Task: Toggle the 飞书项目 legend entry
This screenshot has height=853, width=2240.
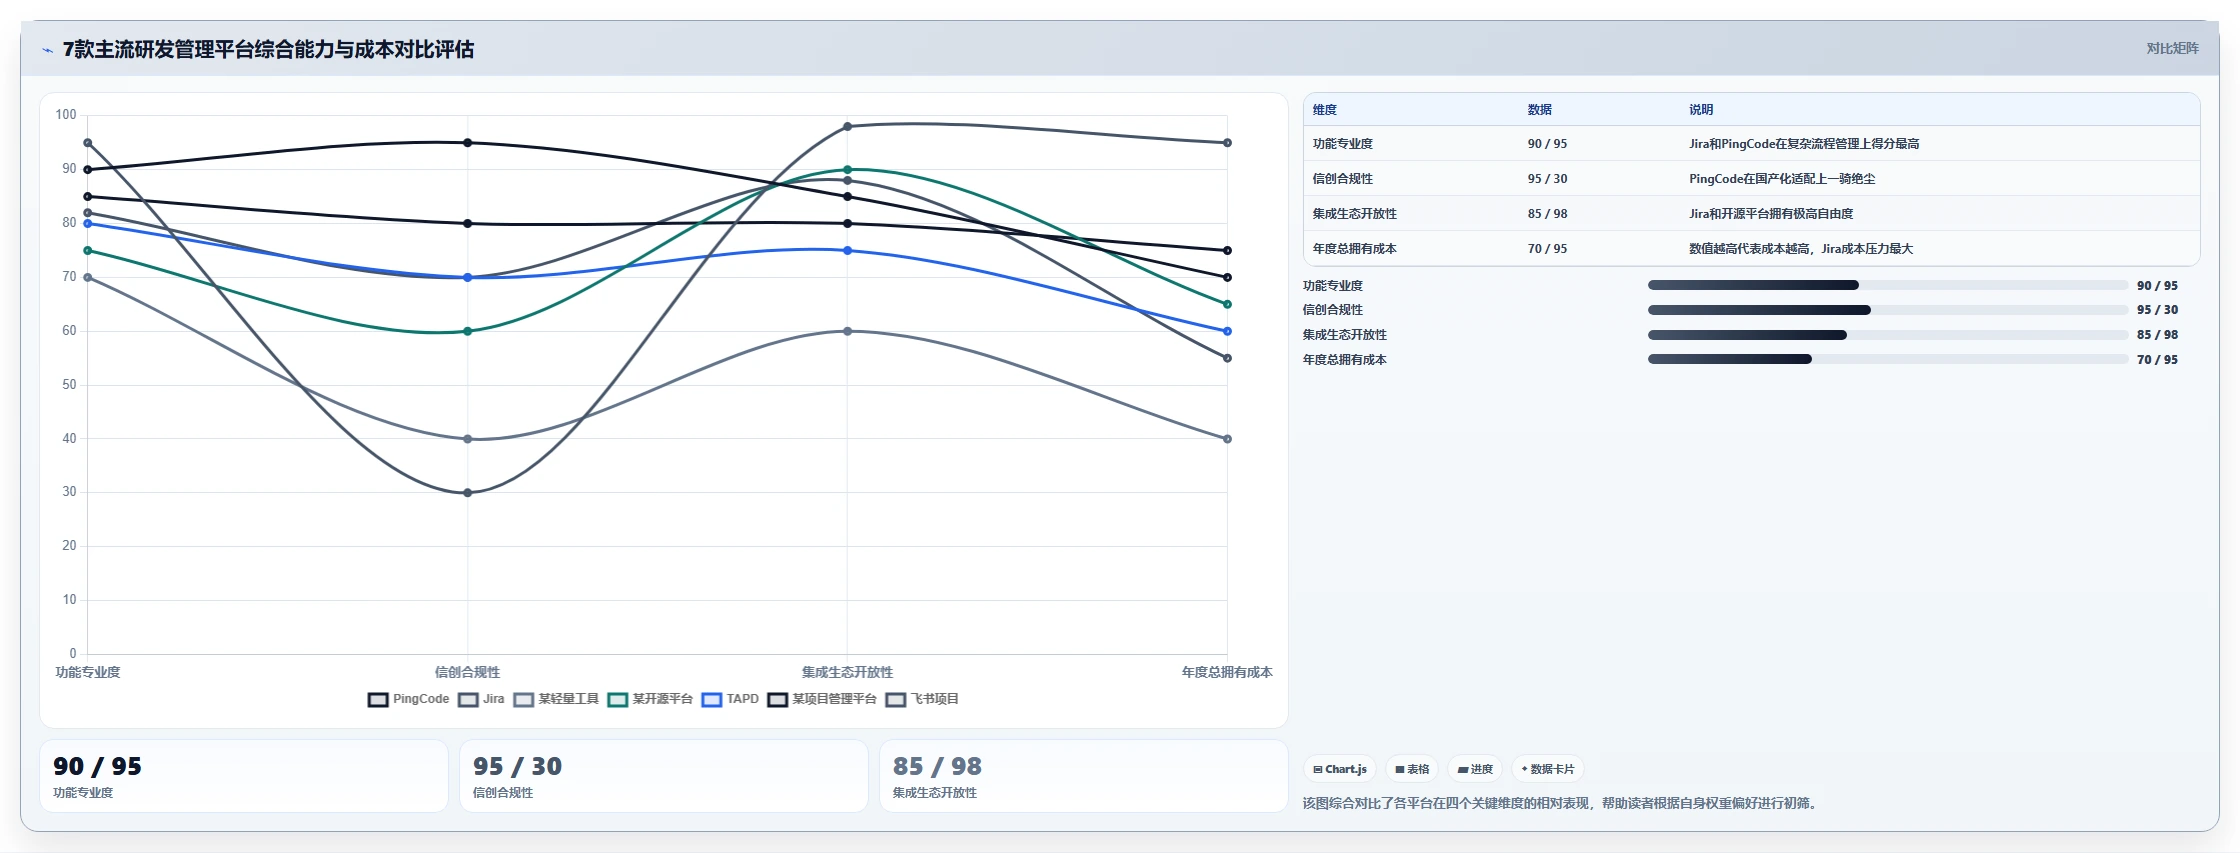Action: point(922,699)
